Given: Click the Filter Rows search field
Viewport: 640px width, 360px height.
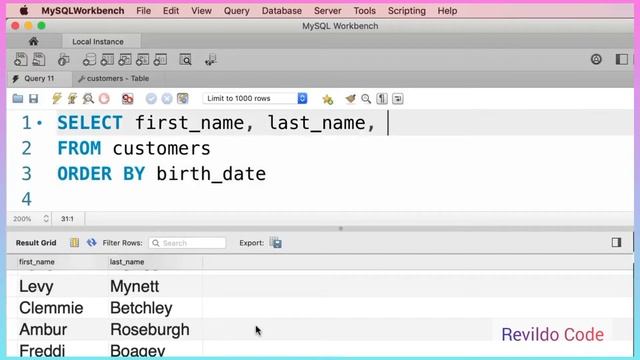Looking at the screenshot, I should pos(187,243).
